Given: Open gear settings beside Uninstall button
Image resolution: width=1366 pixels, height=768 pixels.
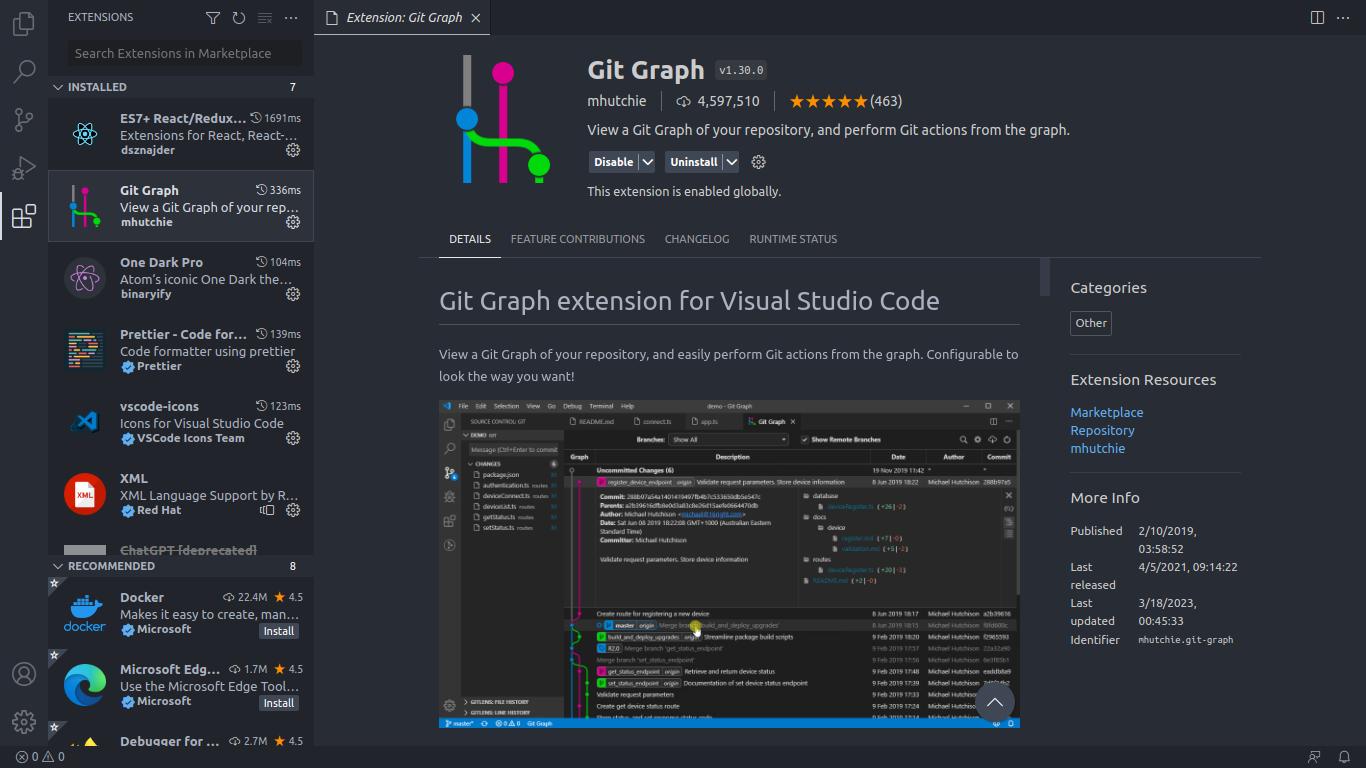Looking at the screenshot, I should pyautogui.click(x=758, y=162).
